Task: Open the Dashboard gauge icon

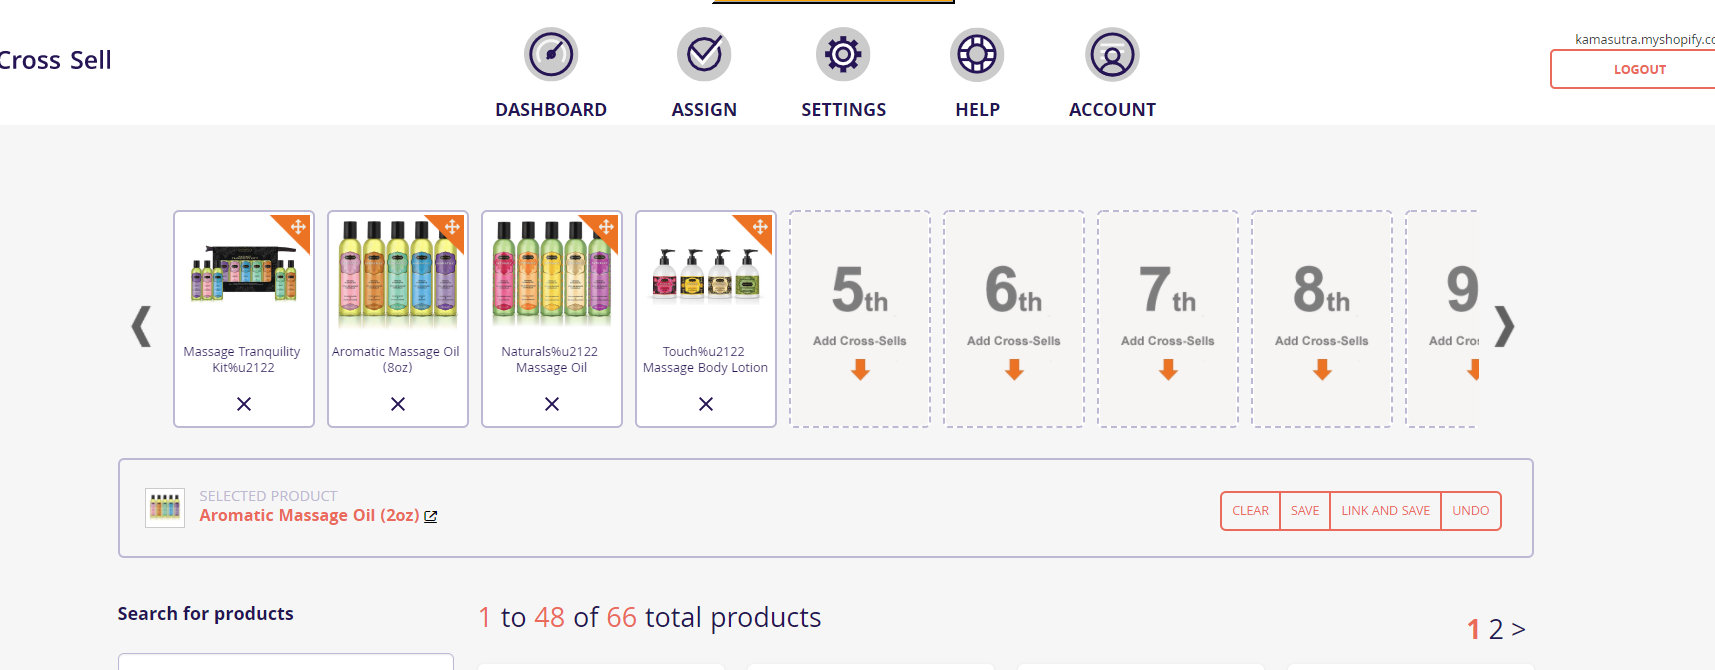Action: [551, 55]
